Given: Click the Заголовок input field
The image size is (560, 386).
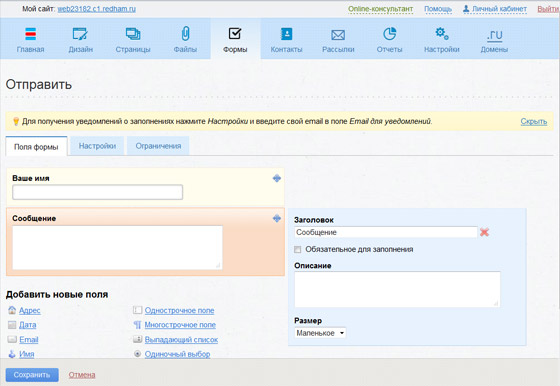Looking at the screenshot, I should tap(386, 232).
